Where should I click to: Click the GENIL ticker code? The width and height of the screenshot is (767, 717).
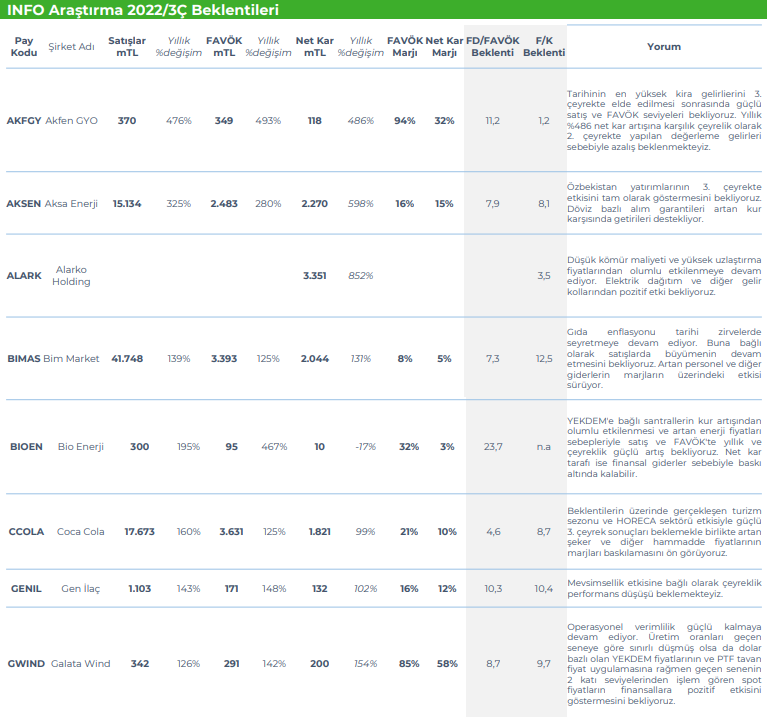(x=25, y=589)
